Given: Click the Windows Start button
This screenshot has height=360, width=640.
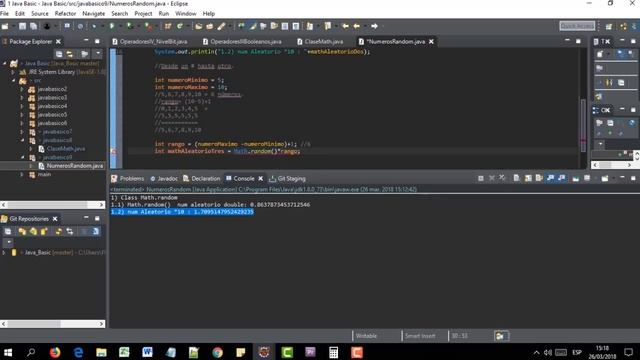Looking at the screenshot, I should tap(8, 352).
